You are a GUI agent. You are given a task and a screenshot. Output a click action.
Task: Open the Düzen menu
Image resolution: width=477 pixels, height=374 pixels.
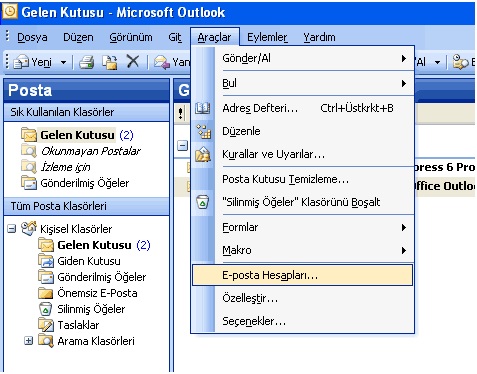click(78, 37)
